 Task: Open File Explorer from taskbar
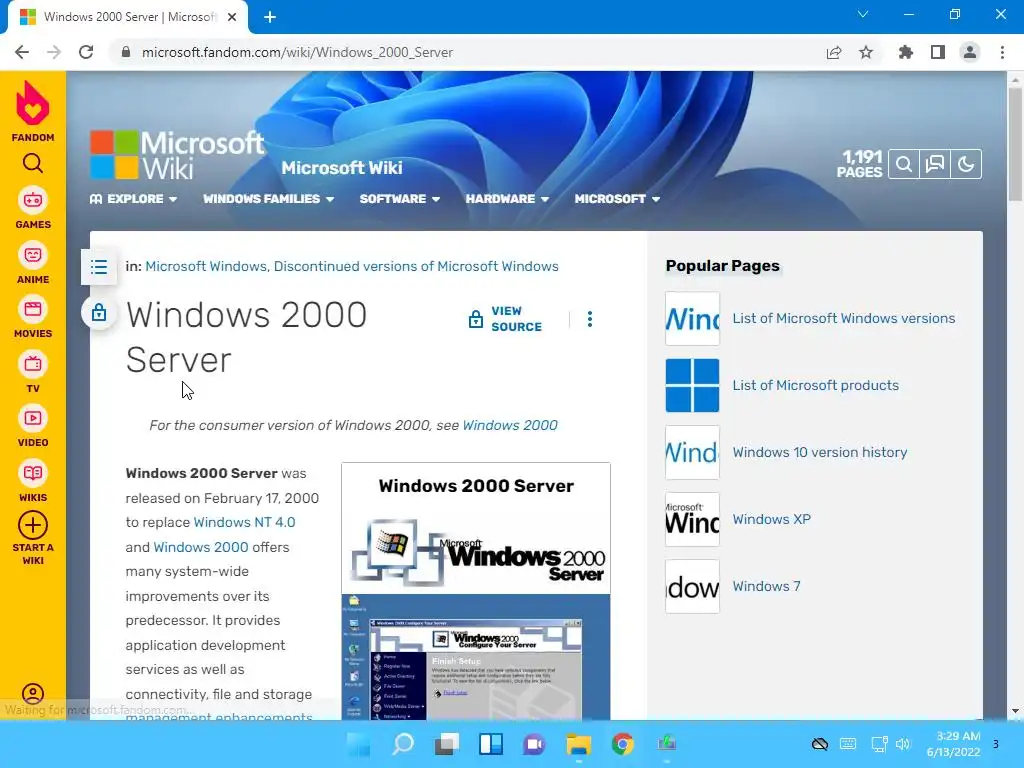coord(579,744)
